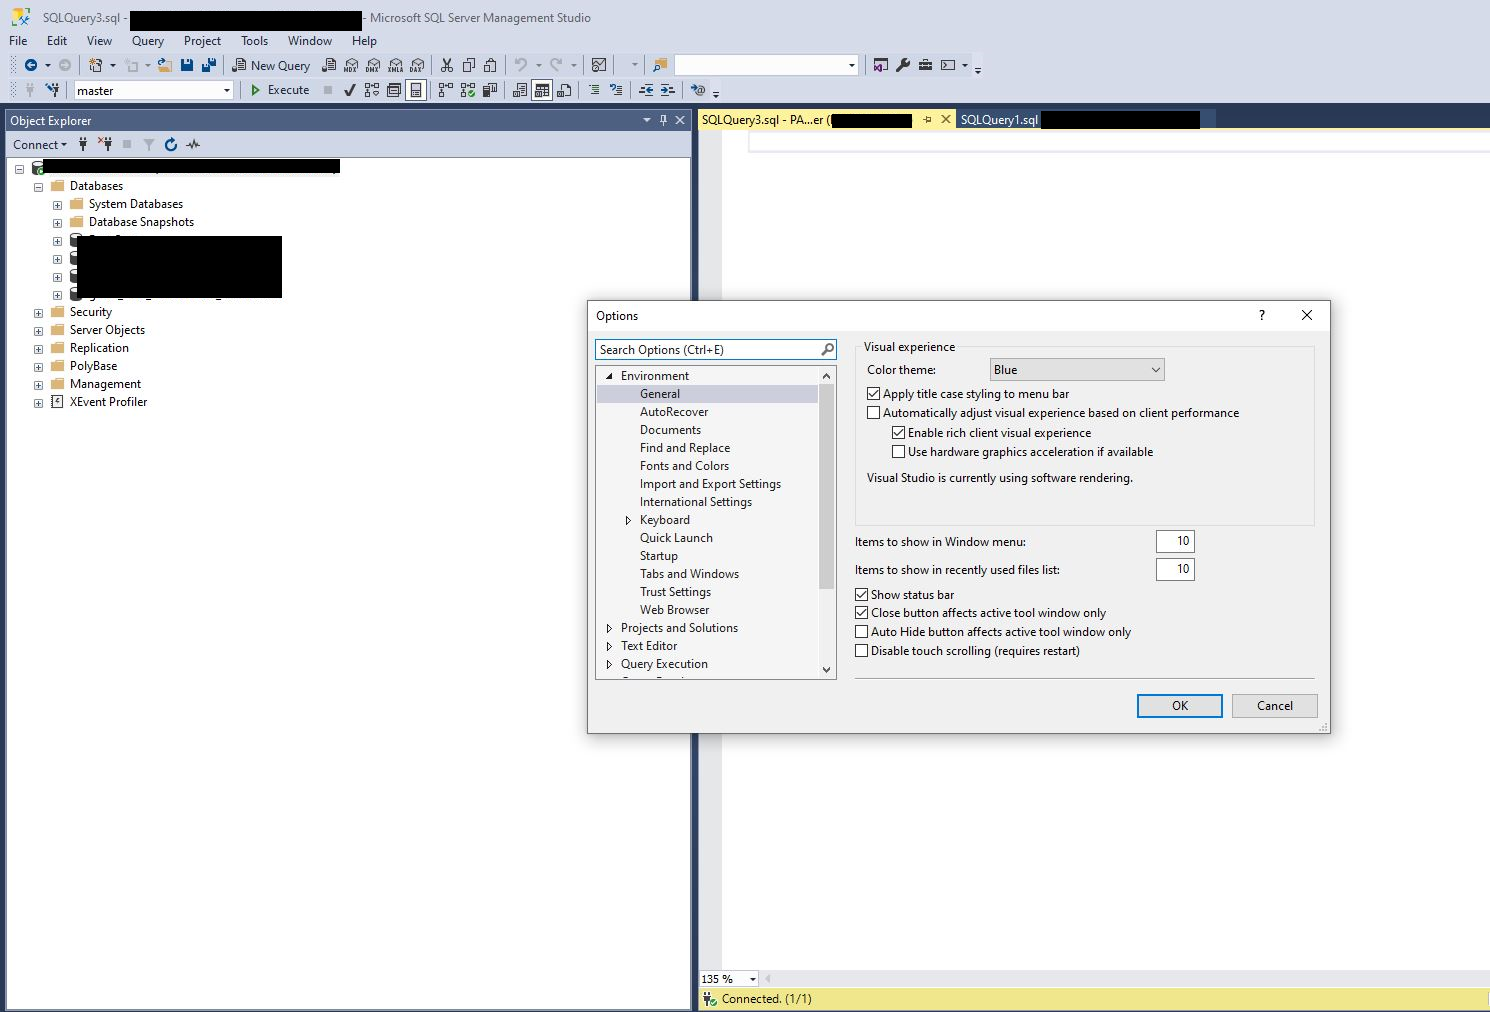The height and width of the screenshot is (1012, 1490).
Task: Click the Save (floppy disk) toolbar icon
Action: point(187,65)
